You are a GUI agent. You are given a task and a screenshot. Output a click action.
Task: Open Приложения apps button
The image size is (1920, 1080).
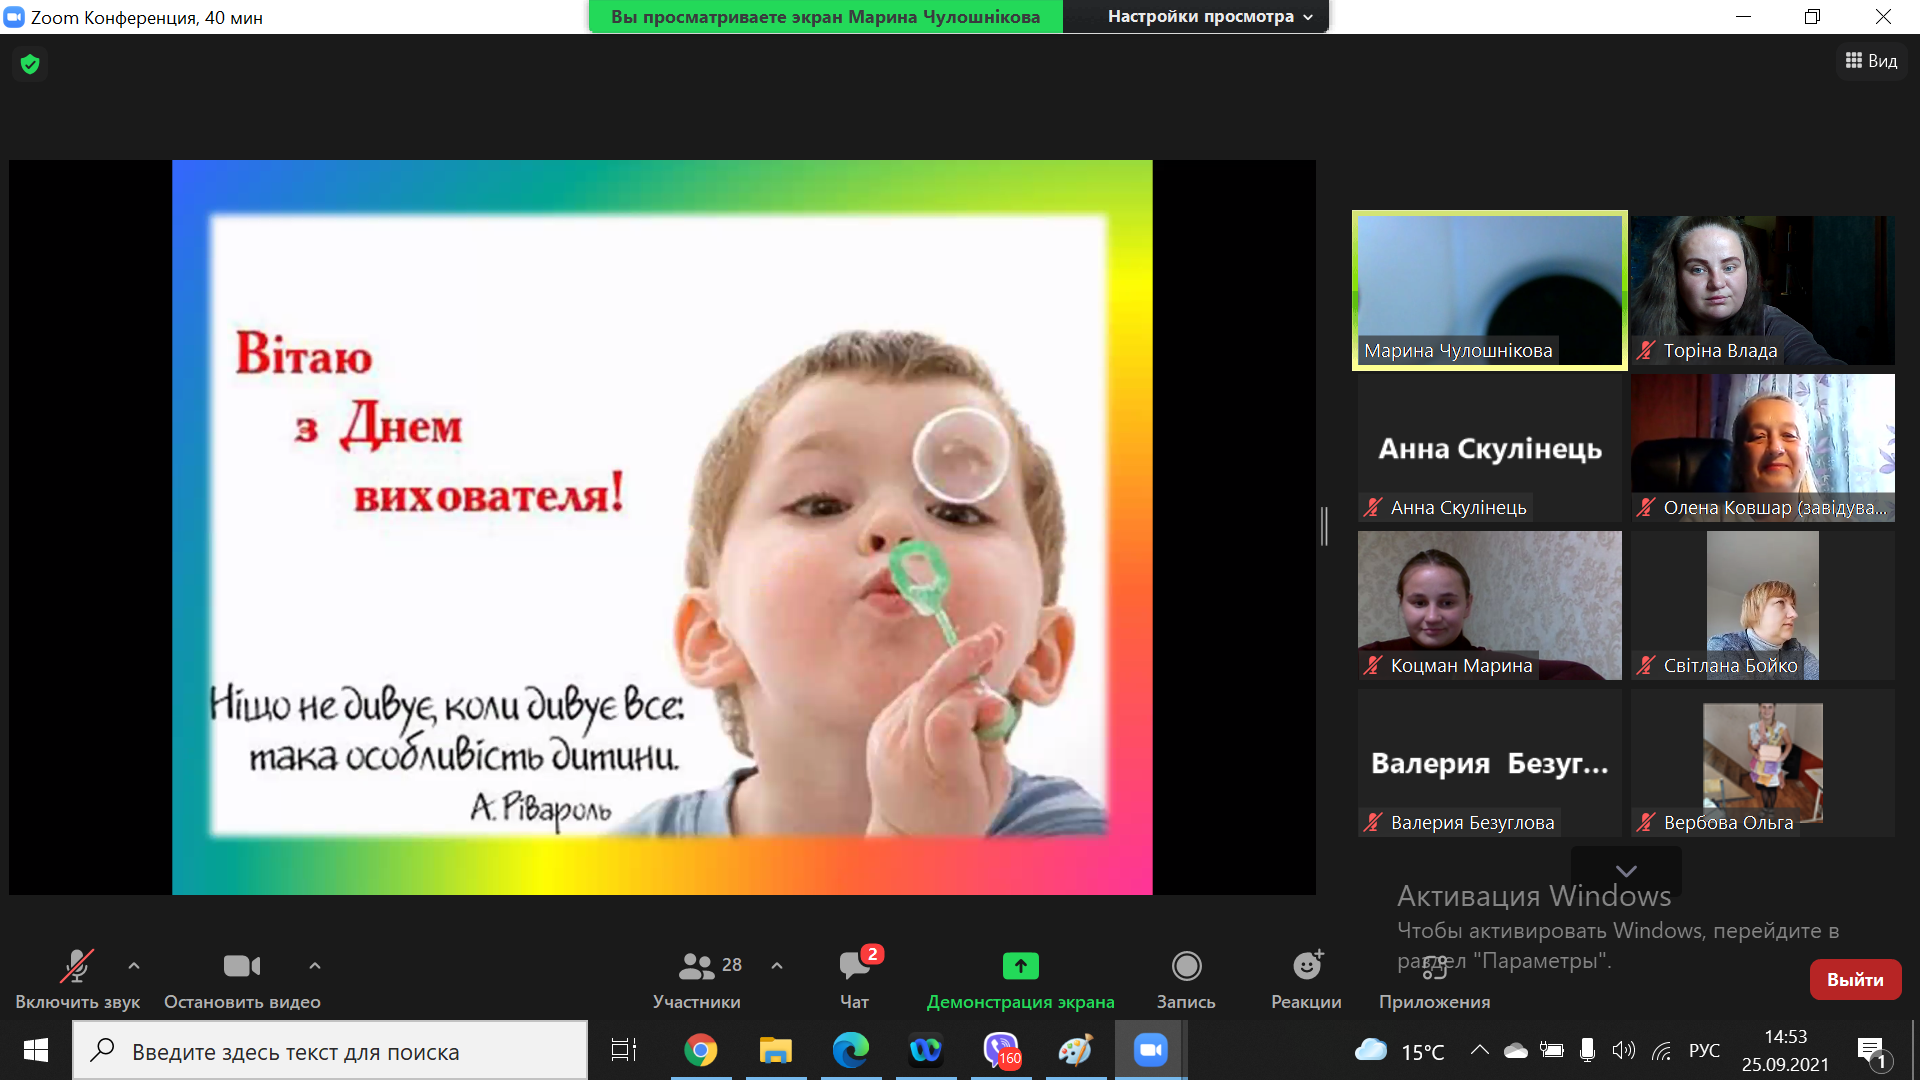[x=1434, y=979]
